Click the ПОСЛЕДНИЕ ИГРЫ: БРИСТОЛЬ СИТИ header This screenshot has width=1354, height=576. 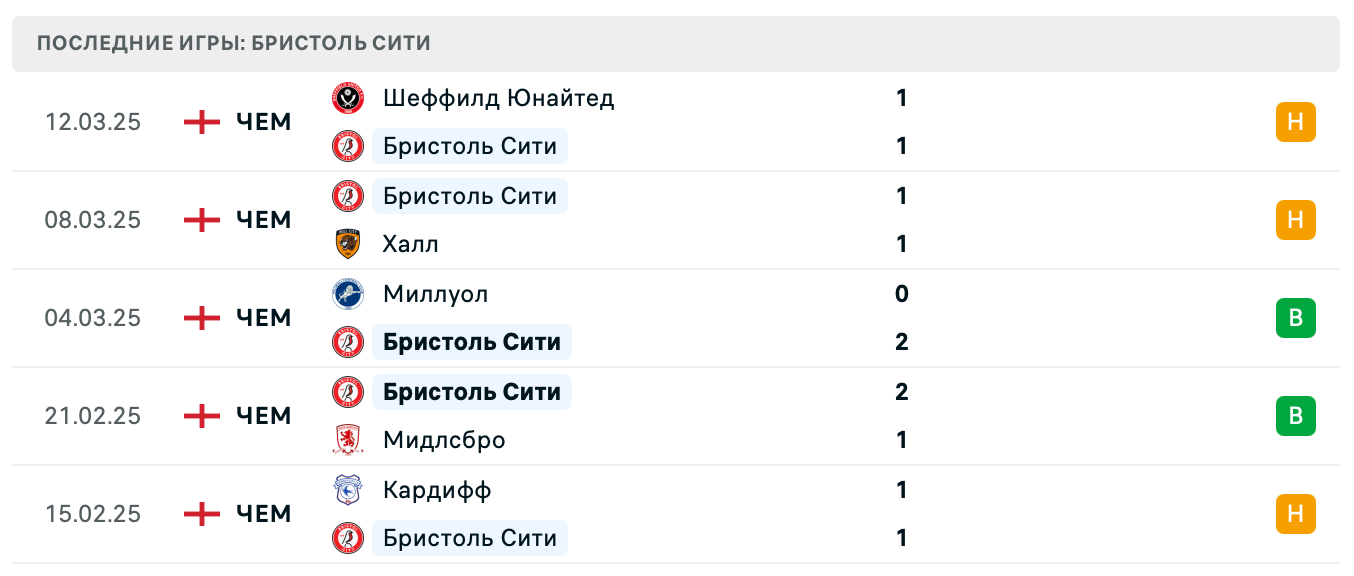[x=233, y=43]
